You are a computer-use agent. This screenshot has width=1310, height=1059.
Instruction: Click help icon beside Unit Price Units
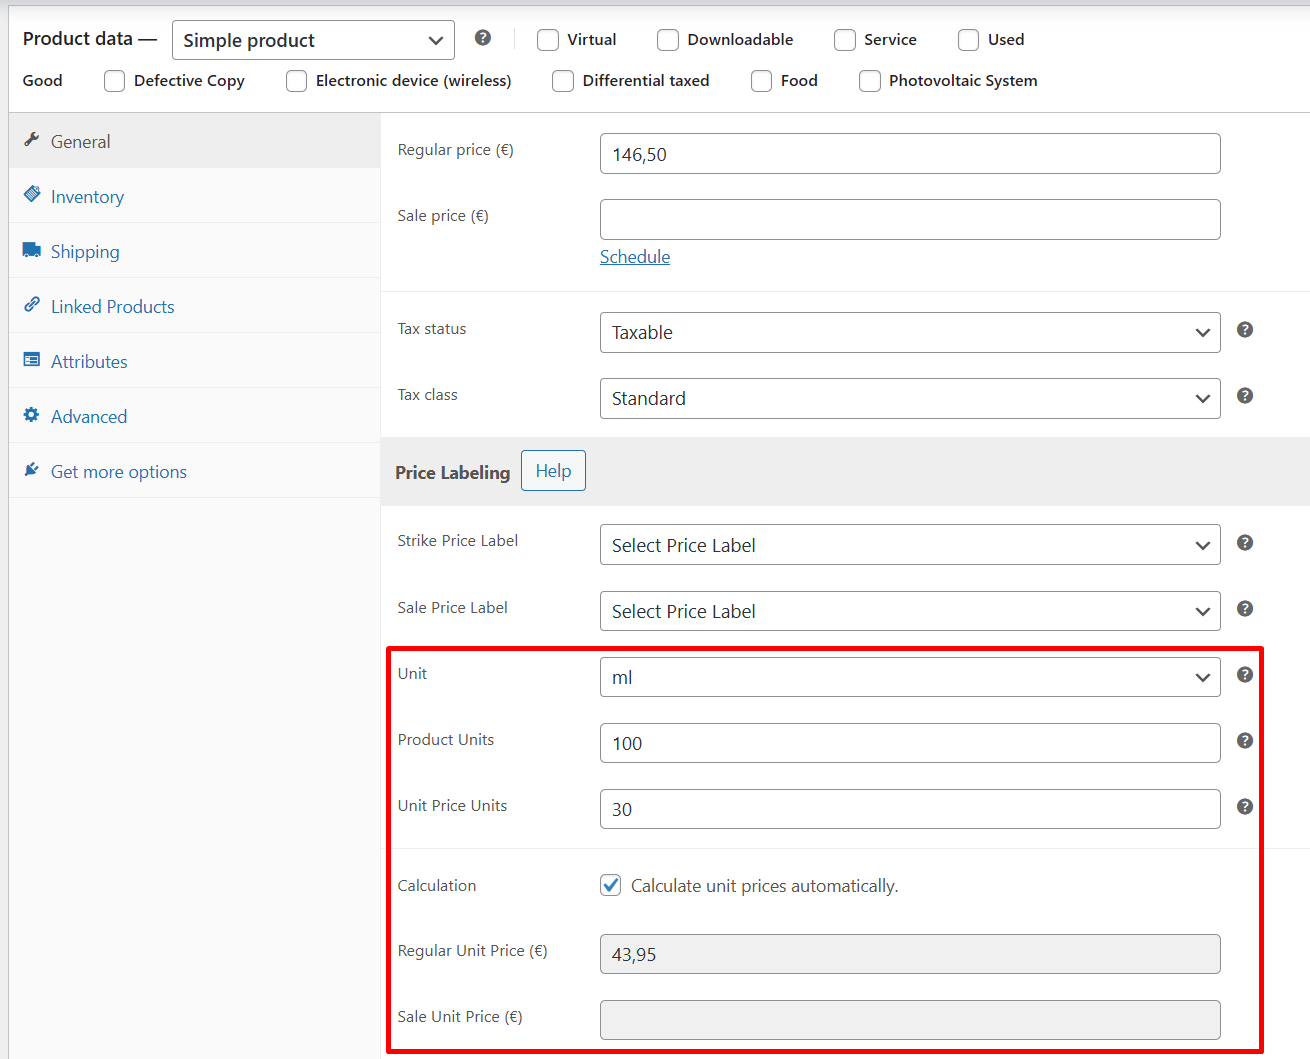click(1245, 807)
